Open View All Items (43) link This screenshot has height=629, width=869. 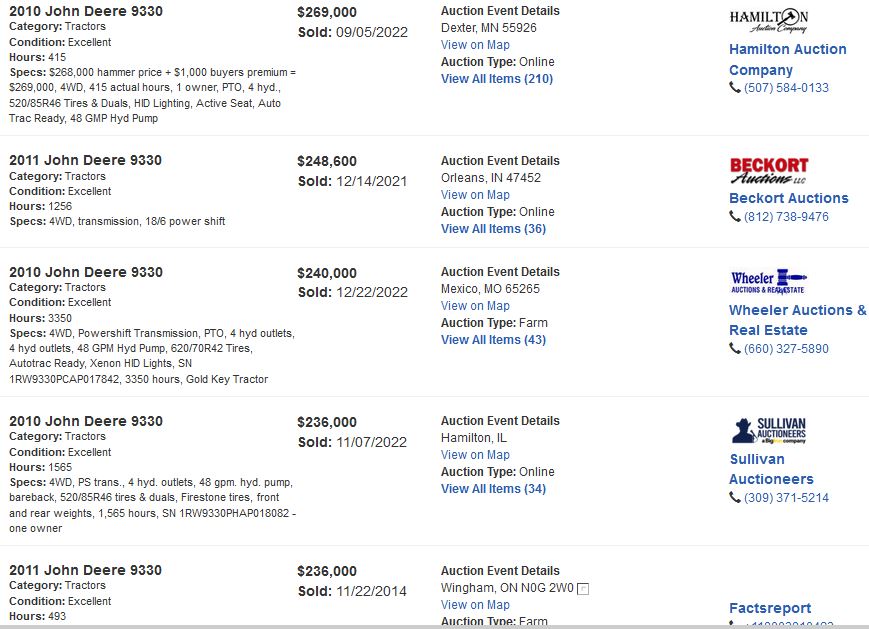point(493,339)
